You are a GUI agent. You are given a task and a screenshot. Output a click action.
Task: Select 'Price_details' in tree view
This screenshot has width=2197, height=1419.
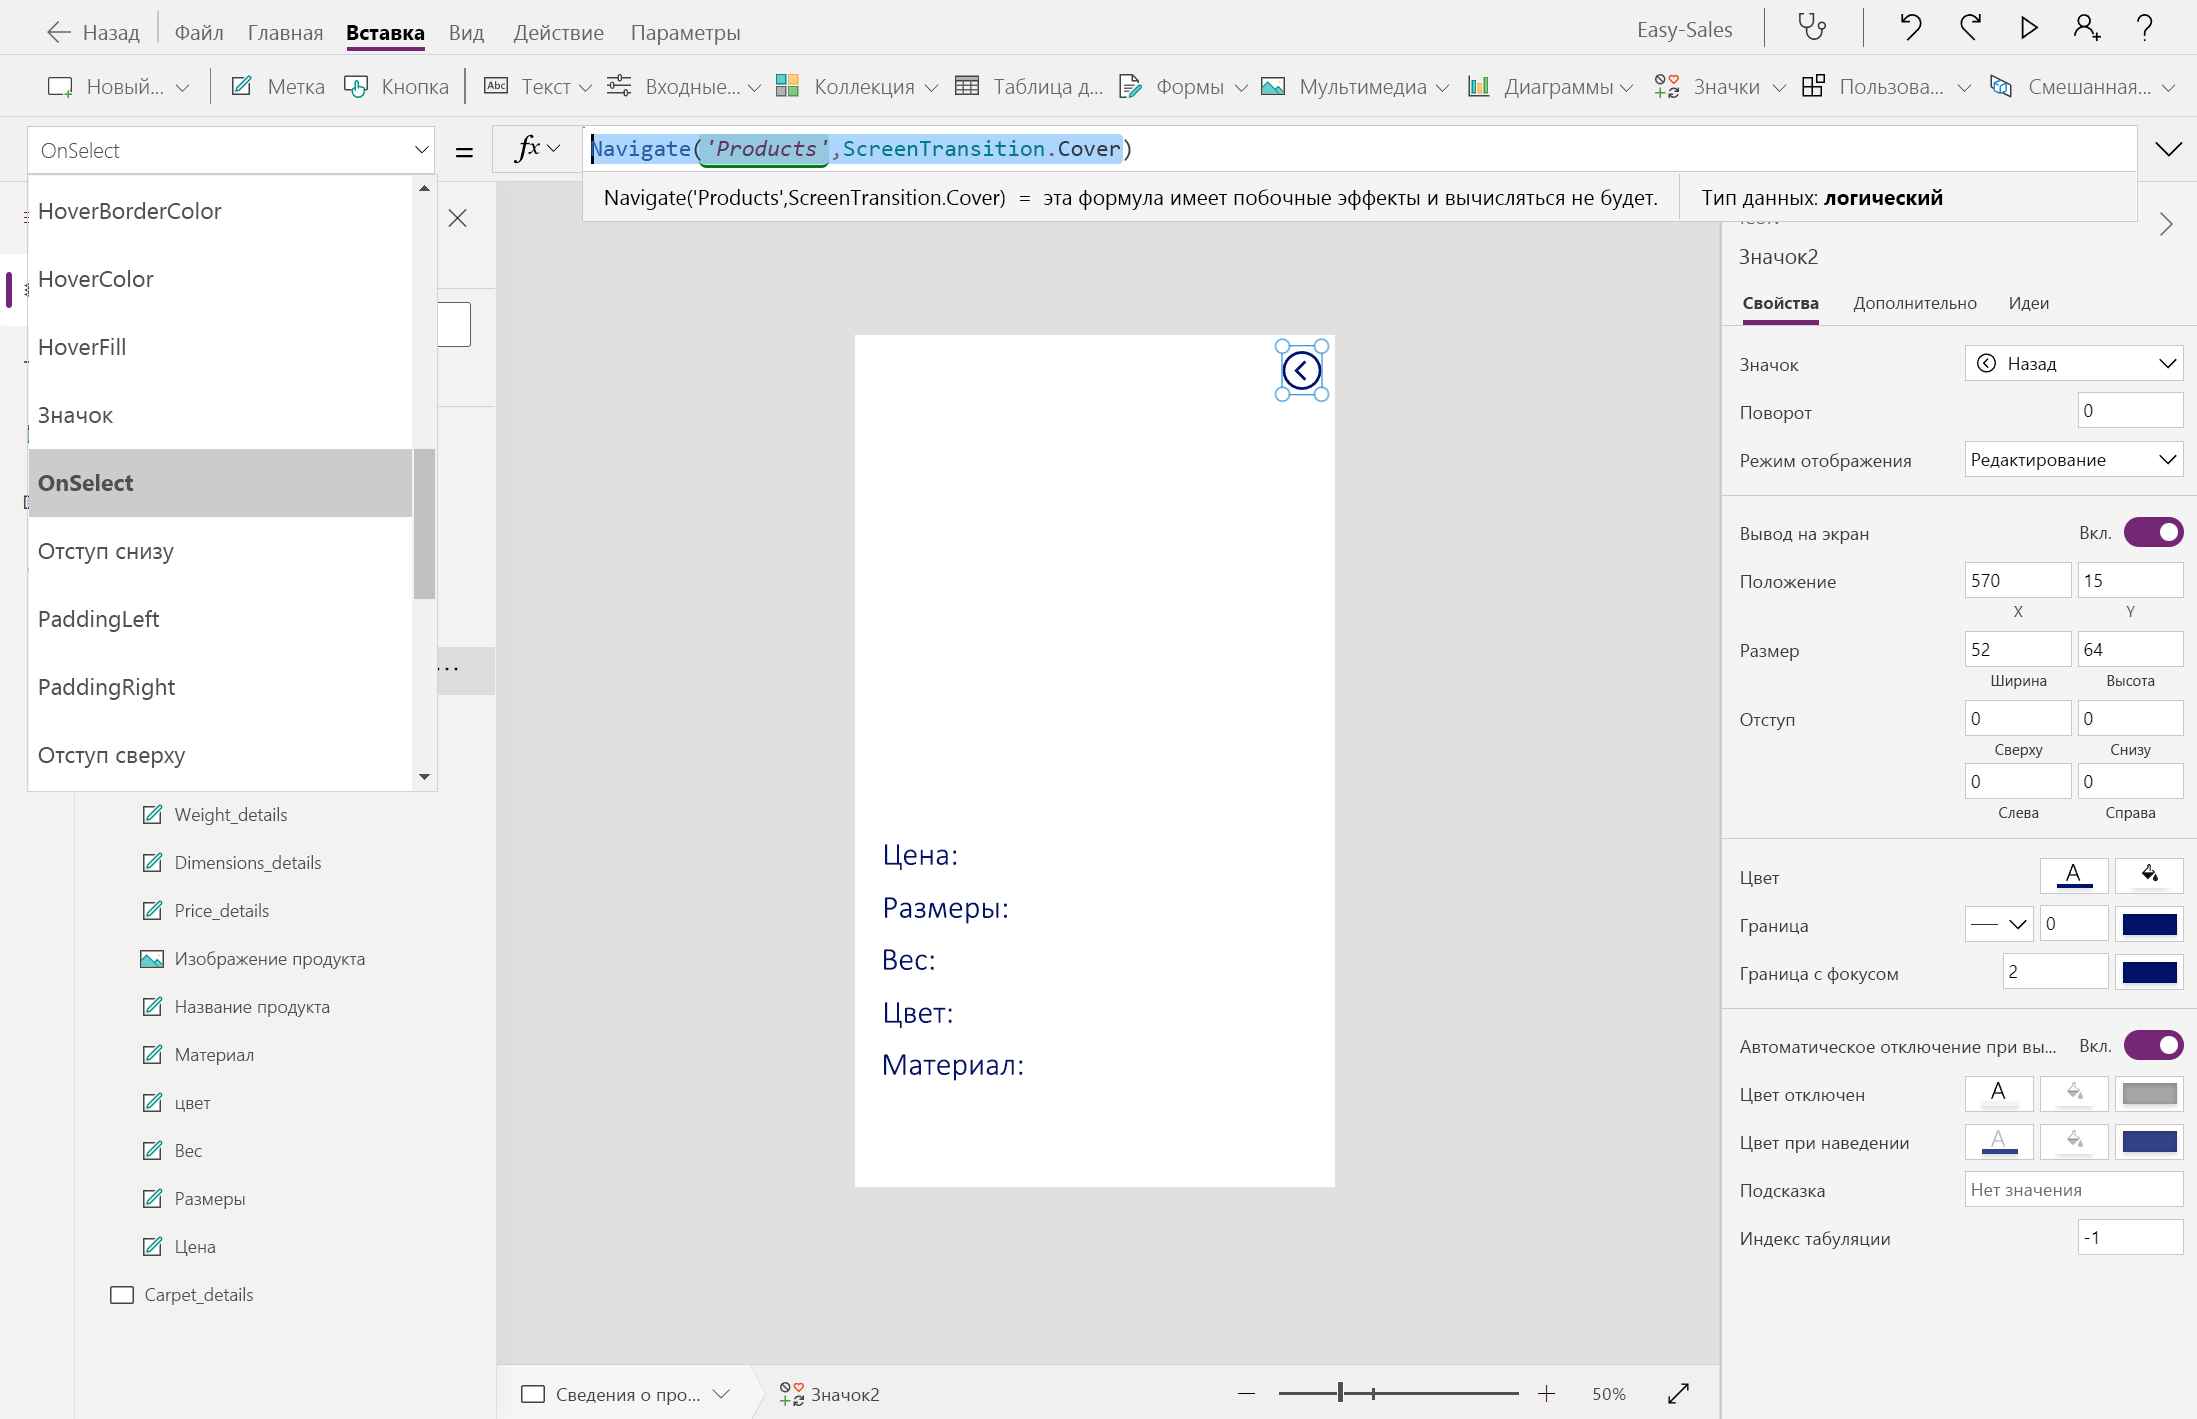tap(221, 911)
